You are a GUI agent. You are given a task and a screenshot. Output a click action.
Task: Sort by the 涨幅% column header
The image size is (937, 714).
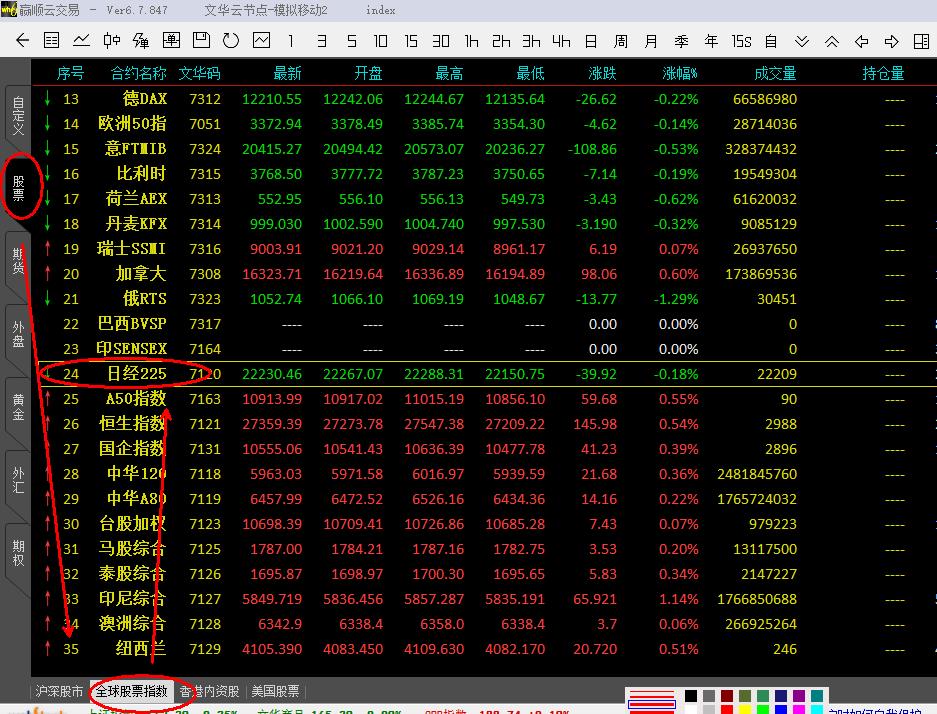tap(680, 73)
